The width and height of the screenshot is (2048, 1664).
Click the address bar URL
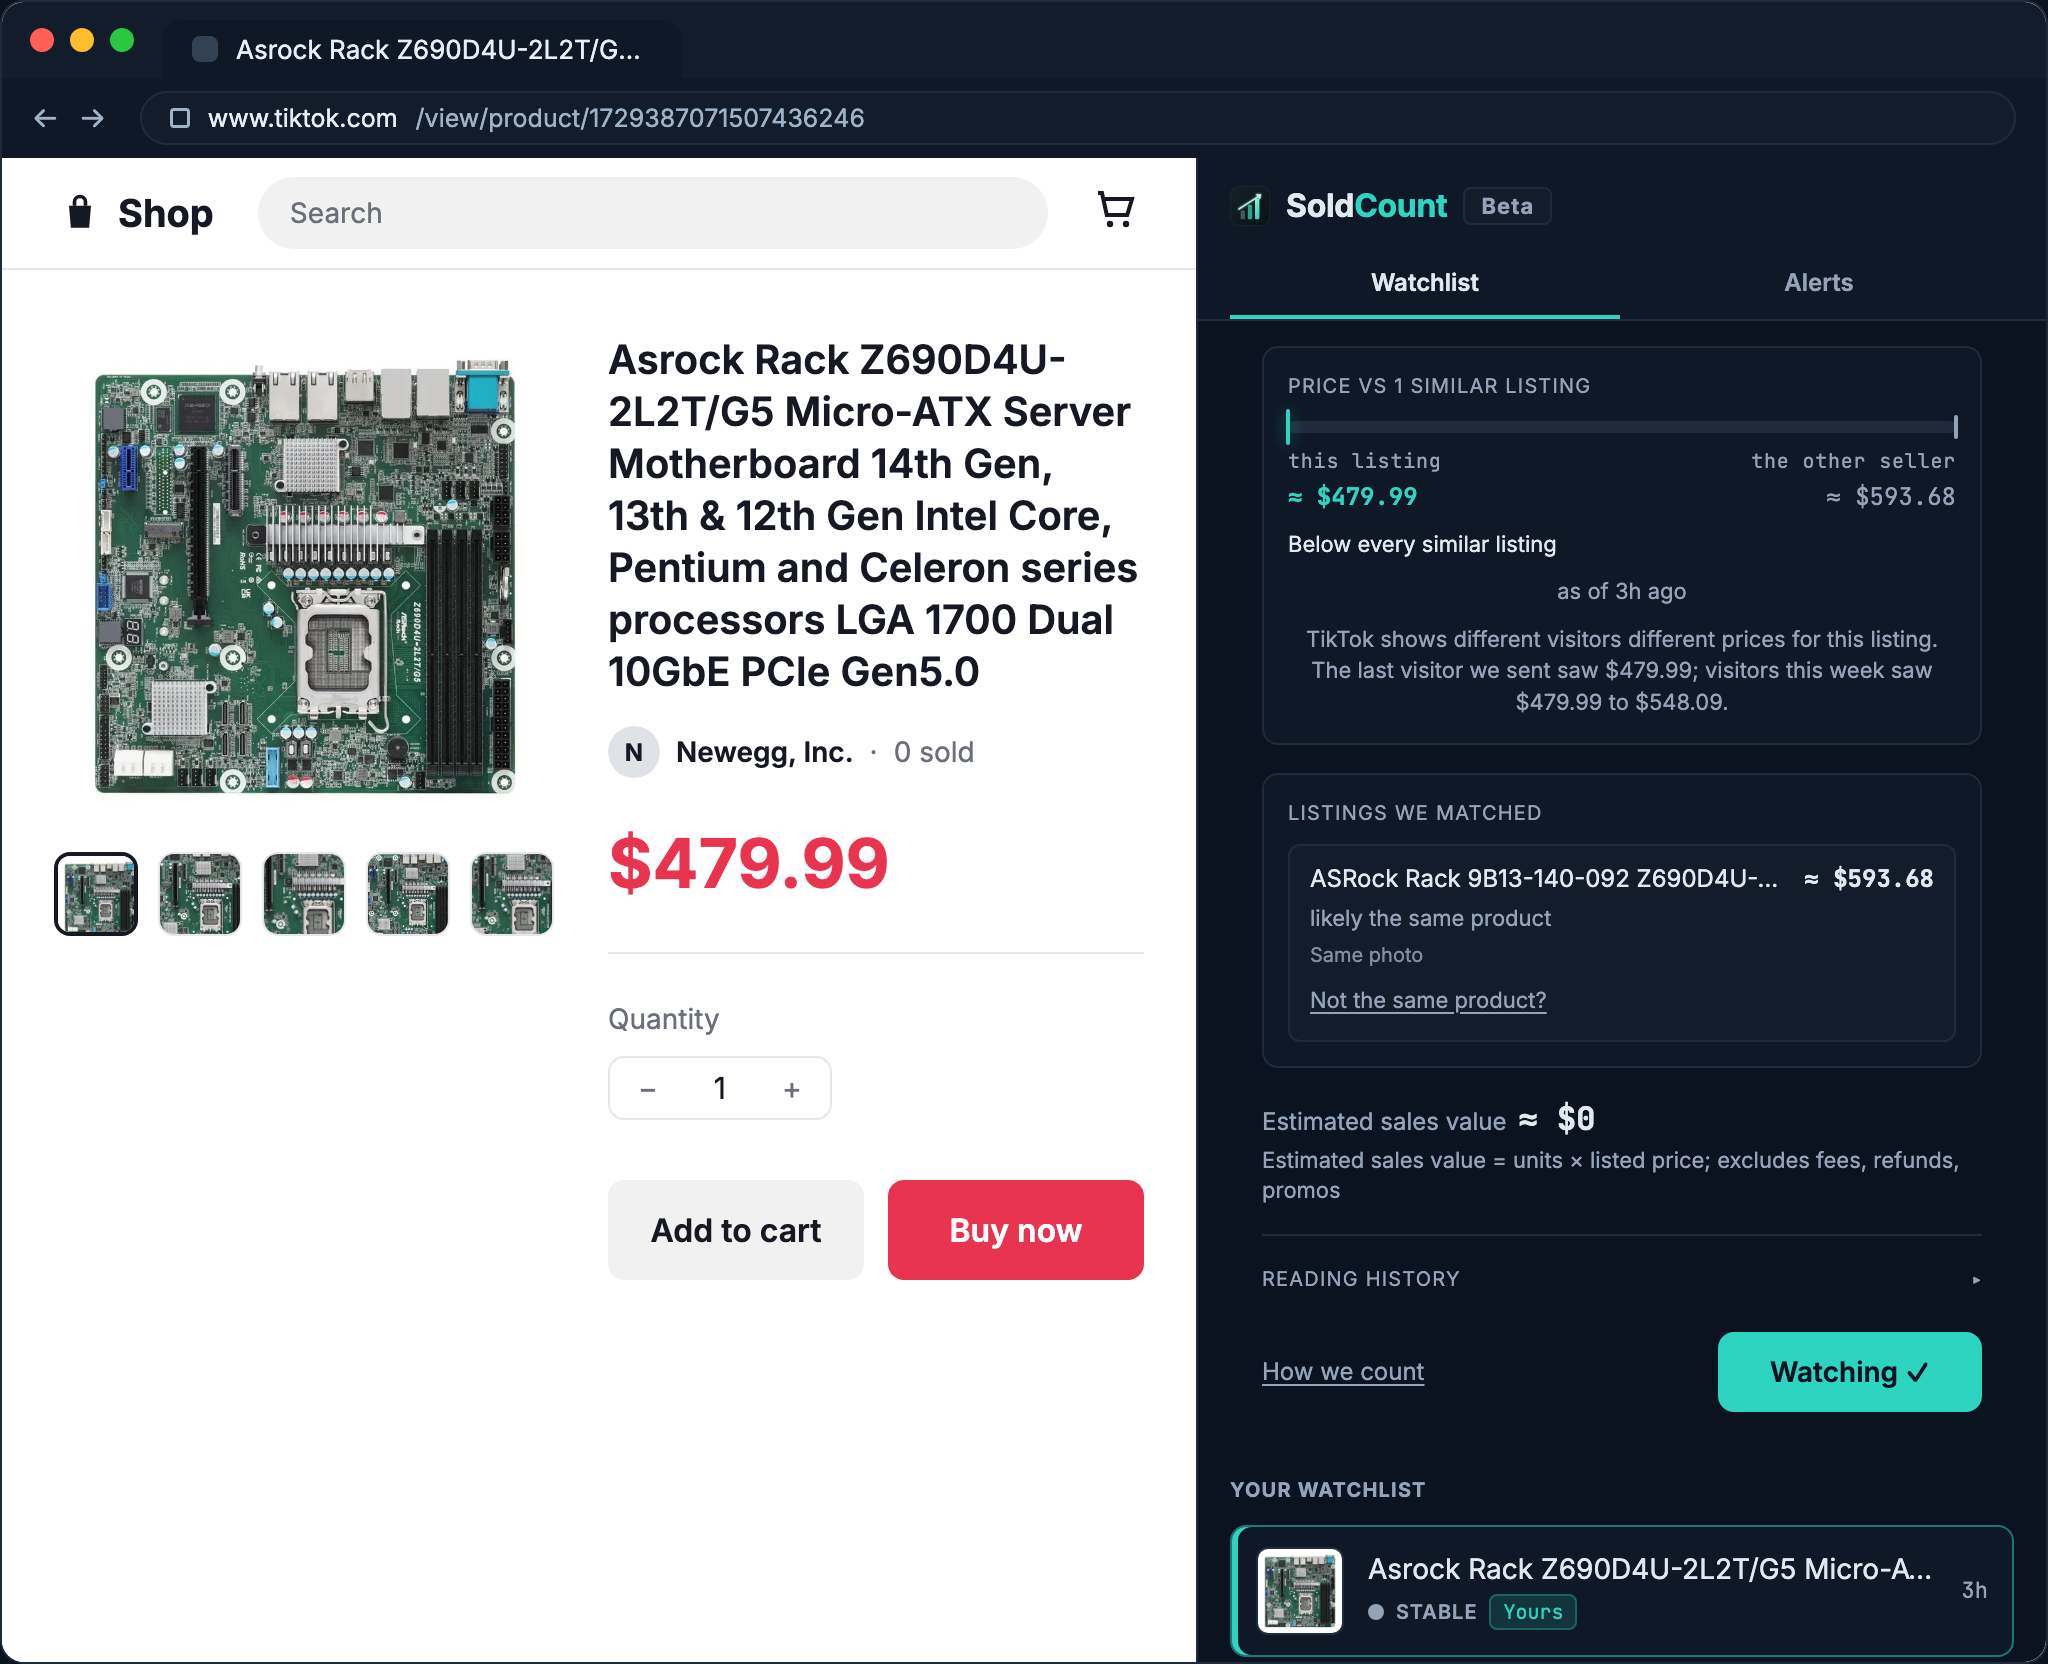click(x=1077, y=118)
